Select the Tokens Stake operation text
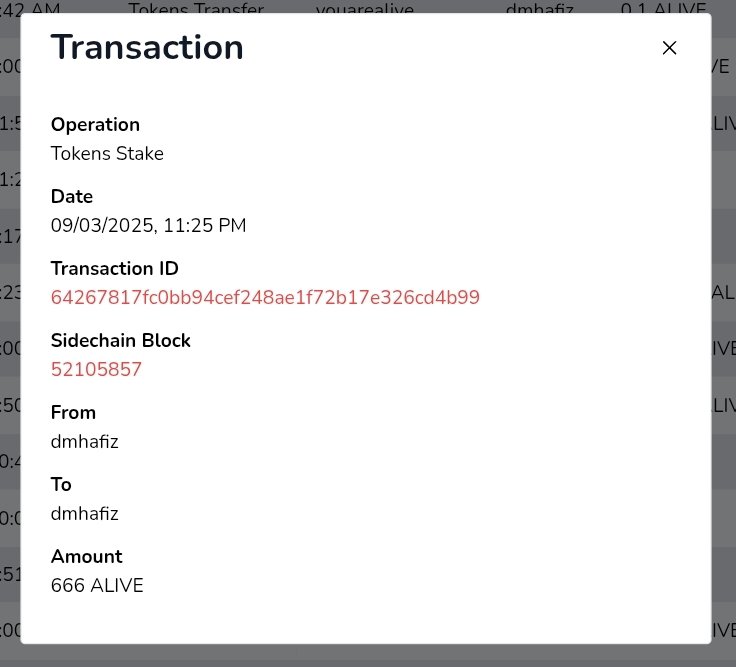The height and width of the screenshot is (667, 736). point(107,153)
